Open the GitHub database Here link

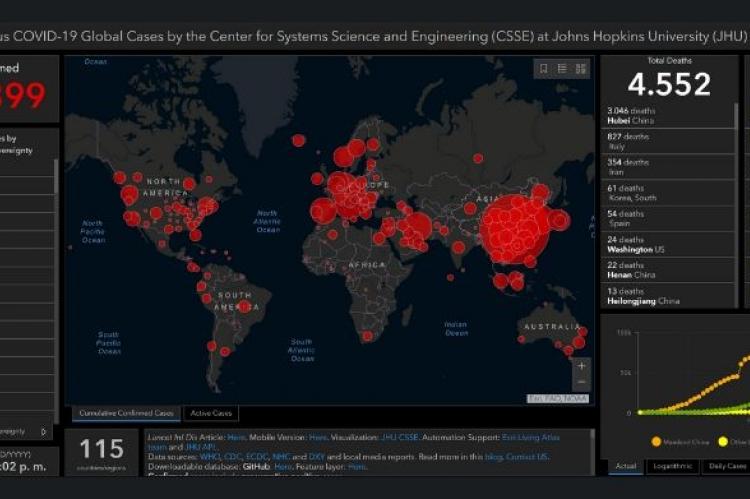[283, 466]
